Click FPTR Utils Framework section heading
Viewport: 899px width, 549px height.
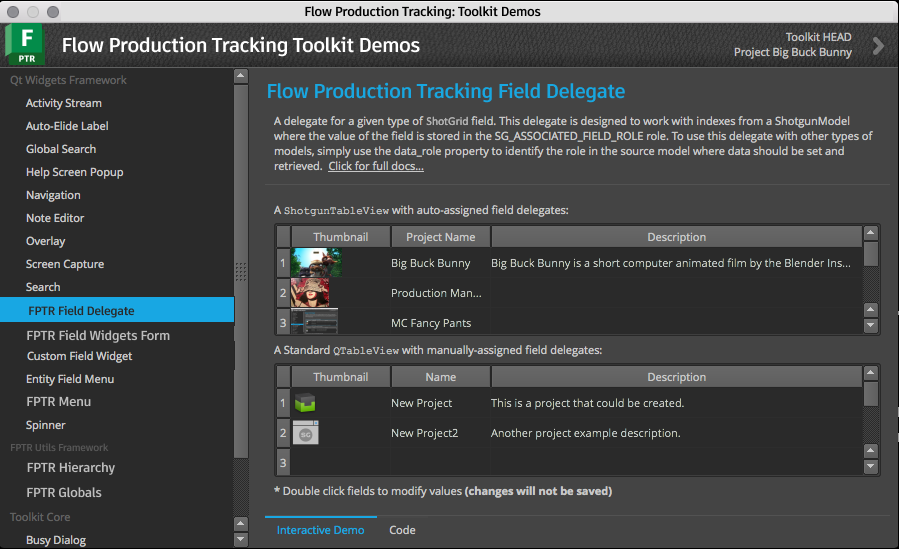(x=59, y=447)
